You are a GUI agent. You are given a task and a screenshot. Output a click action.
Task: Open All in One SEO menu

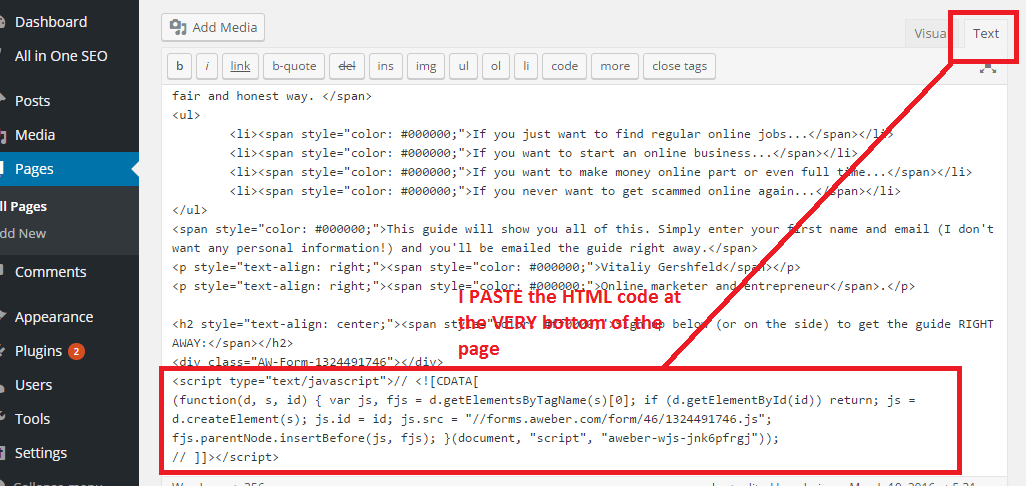61,56
